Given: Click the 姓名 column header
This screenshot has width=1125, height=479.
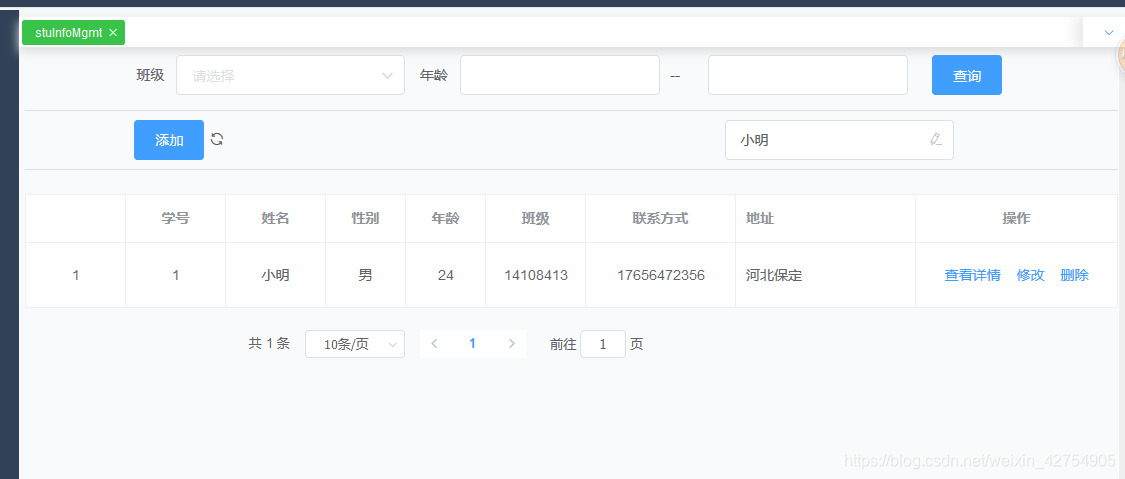Looking at the screenshot, I should tap(276, 219).
